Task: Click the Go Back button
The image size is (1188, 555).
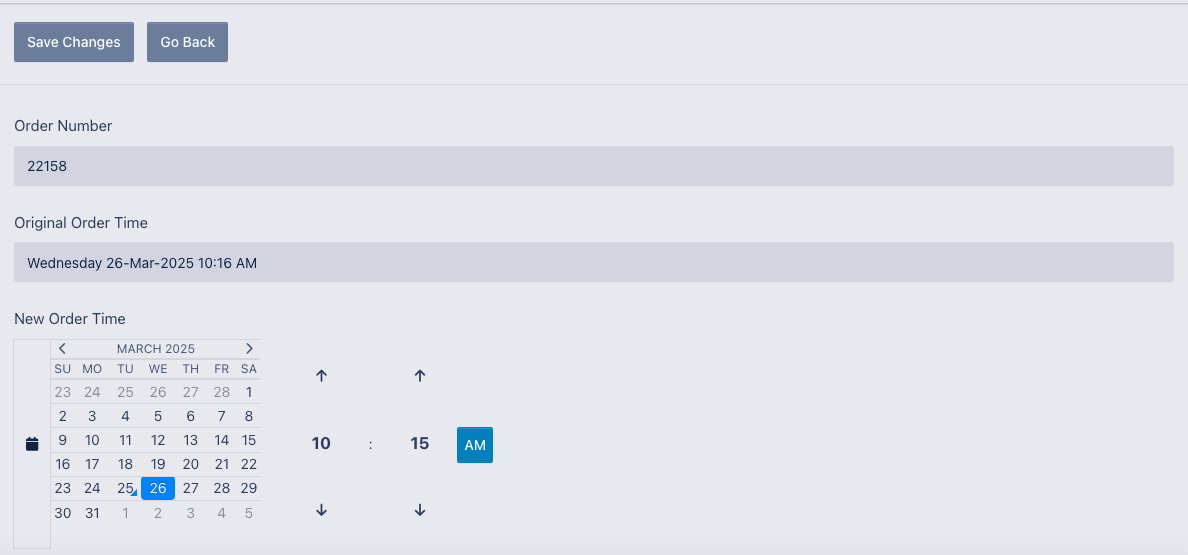Action: click(188, 42)
